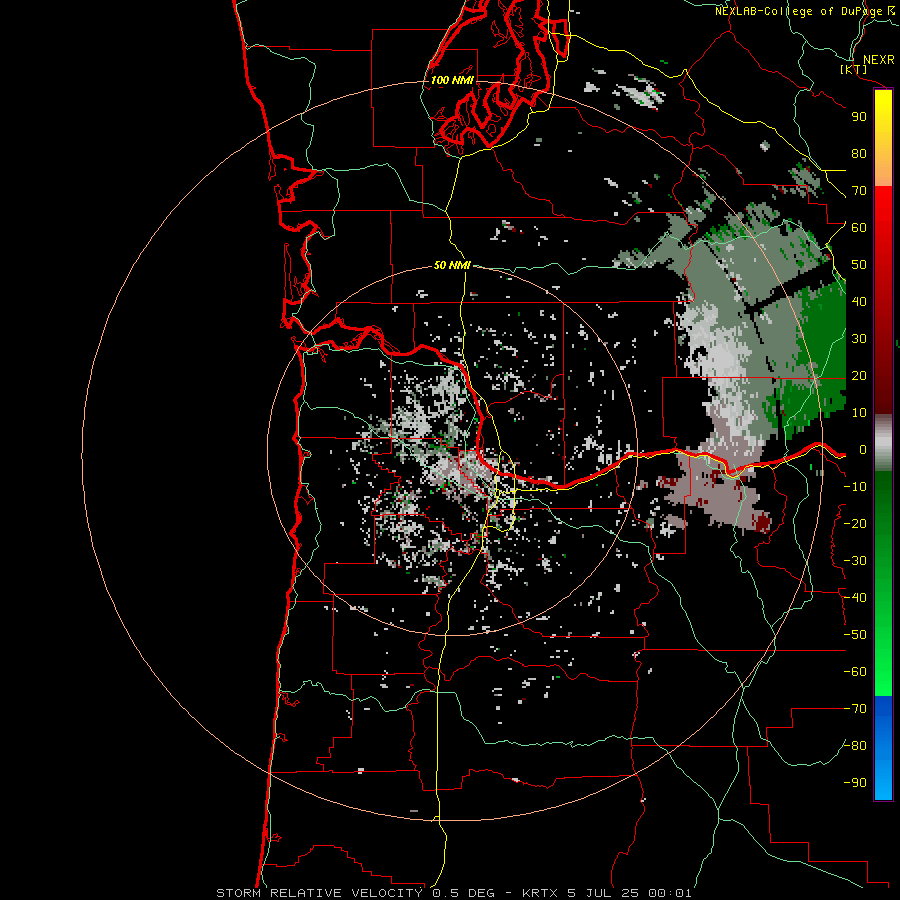Click the 60 value on the velocity scale
Viewport: 900px width, 900px height.
859,228
